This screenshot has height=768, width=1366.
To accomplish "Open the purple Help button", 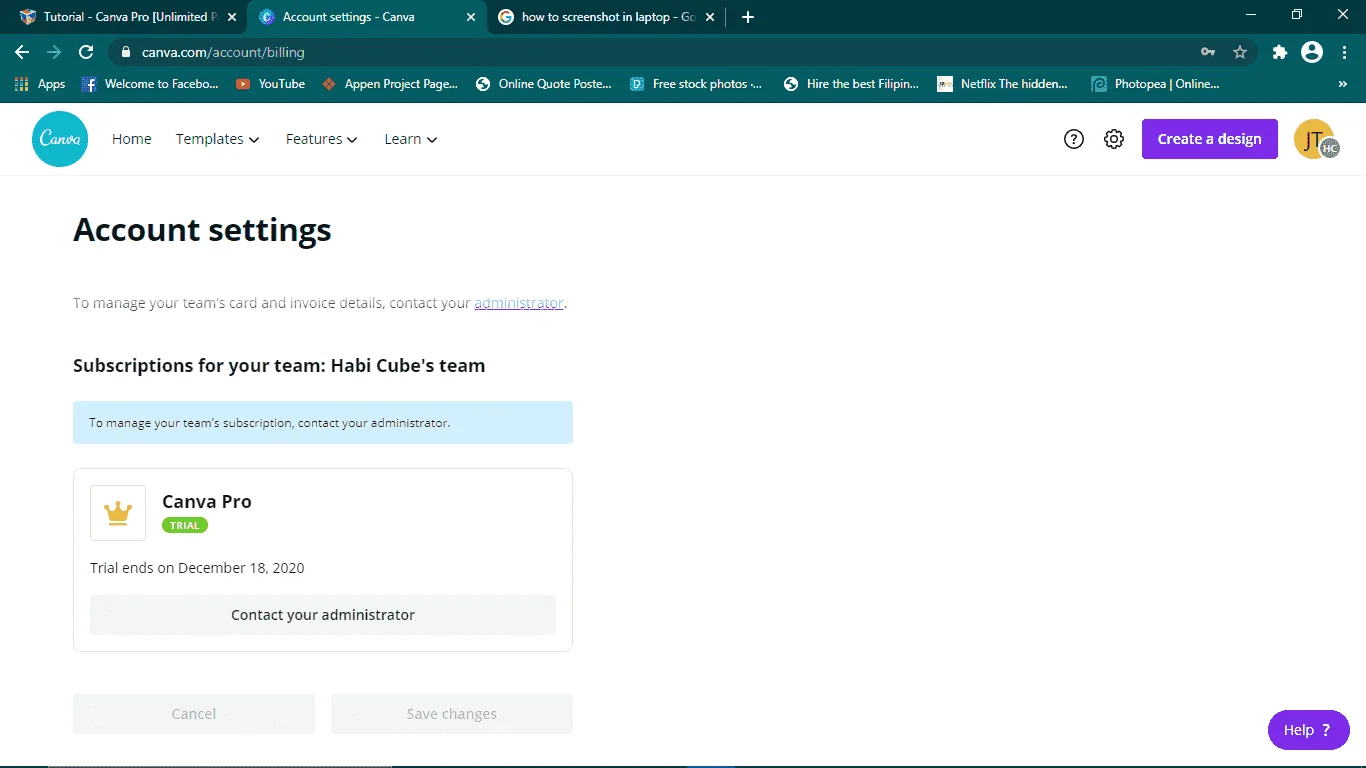I will (x=1309, y=730).
